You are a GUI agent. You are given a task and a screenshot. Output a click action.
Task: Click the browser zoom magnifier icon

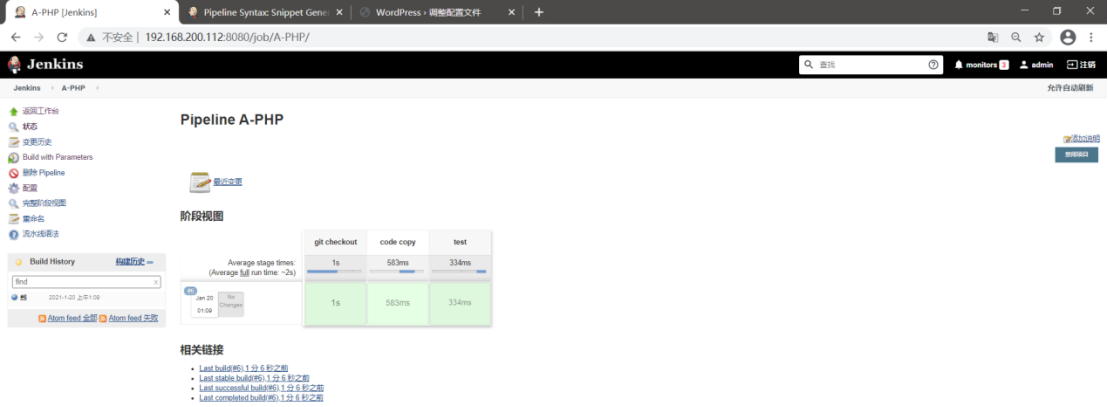click(x=1016, y=37)
